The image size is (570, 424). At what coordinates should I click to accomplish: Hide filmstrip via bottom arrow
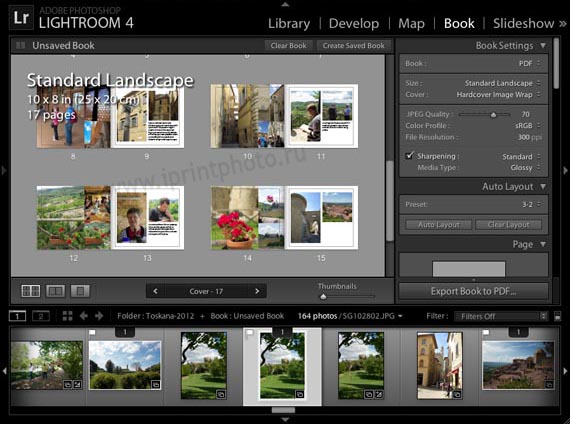coord(285,419)
